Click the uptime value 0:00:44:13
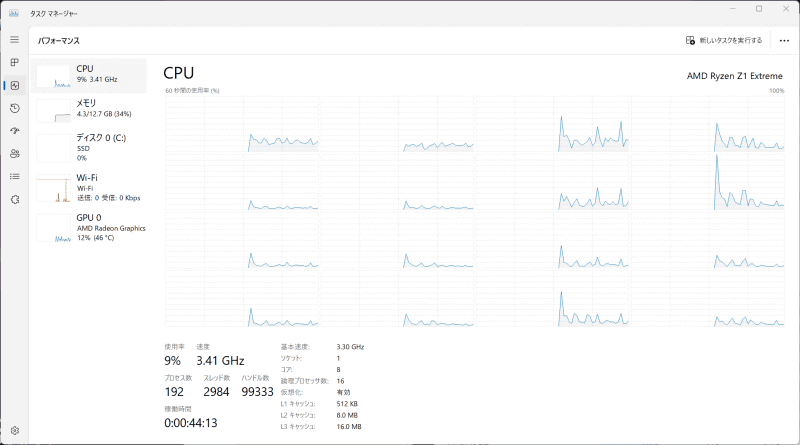The width and height of the screenshot is (800, 445). [x=191, y=423]
